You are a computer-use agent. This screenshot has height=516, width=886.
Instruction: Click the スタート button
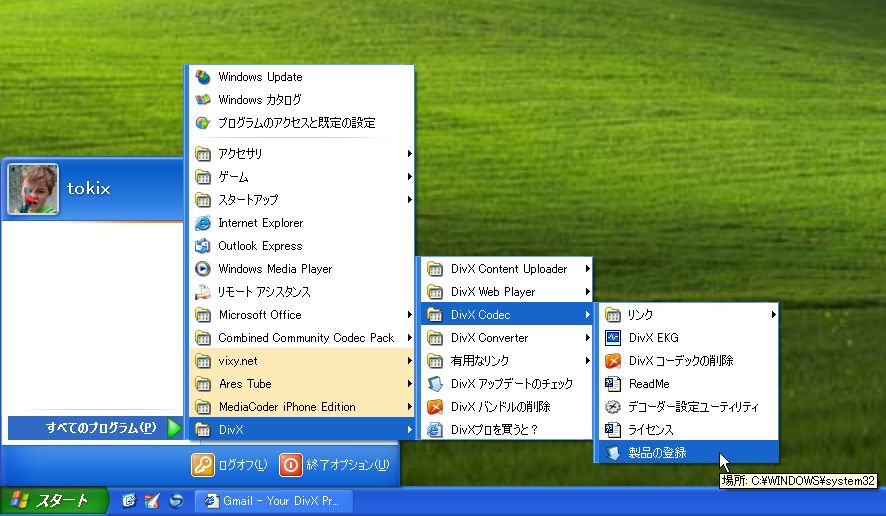click(54, 501)
